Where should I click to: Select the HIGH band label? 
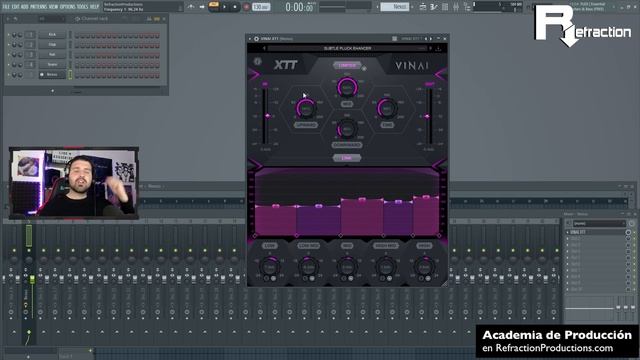tap(424, 246)
